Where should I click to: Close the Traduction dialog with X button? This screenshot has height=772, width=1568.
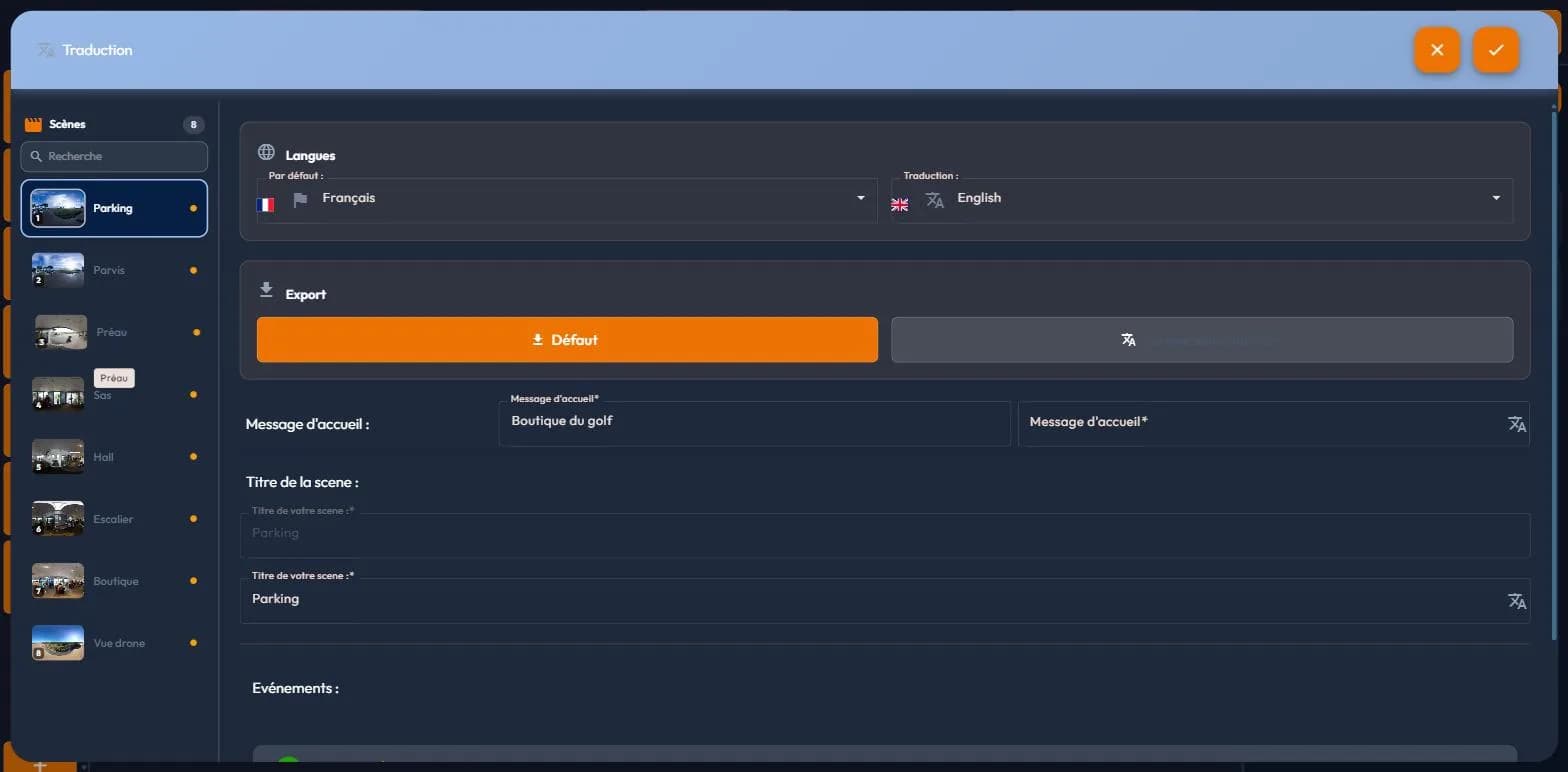tap(1437, 50)
